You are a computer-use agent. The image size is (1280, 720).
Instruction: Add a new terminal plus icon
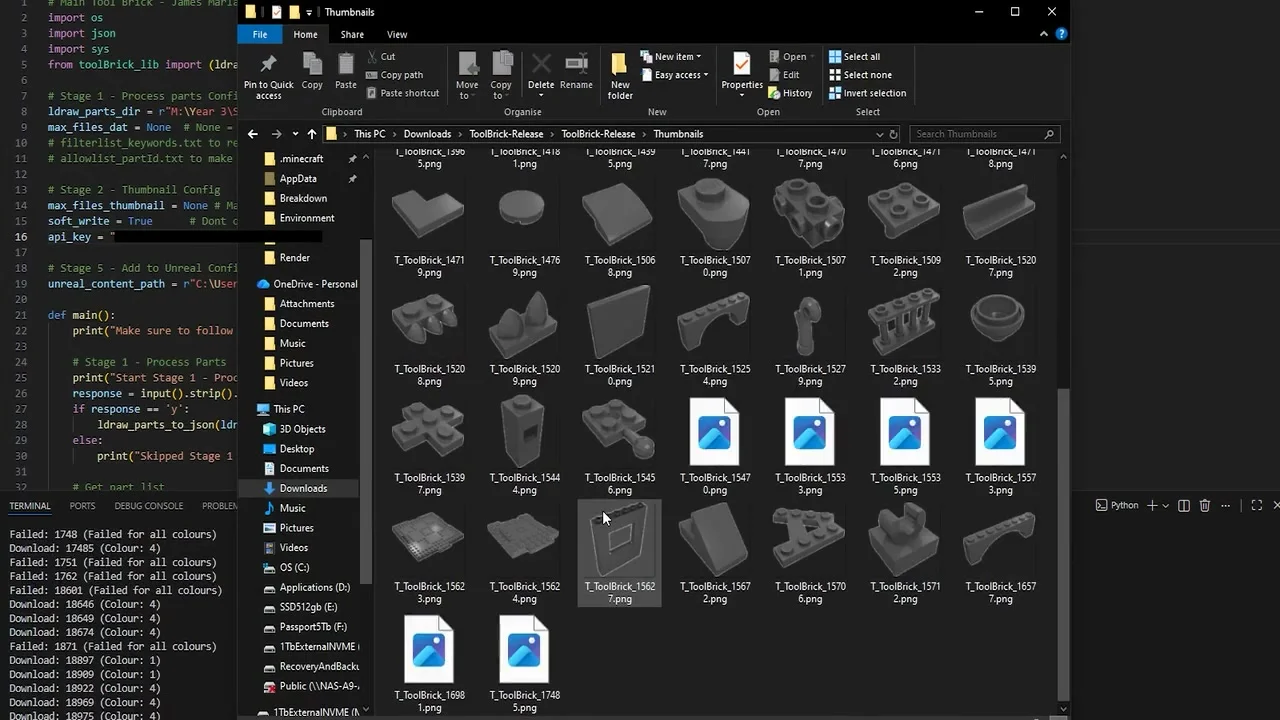click(1152, 506)
